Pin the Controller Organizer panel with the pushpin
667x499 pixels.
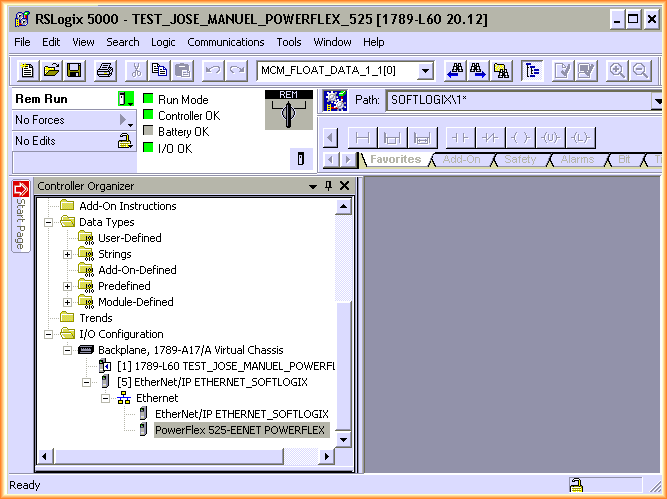(x=328, y=186)
